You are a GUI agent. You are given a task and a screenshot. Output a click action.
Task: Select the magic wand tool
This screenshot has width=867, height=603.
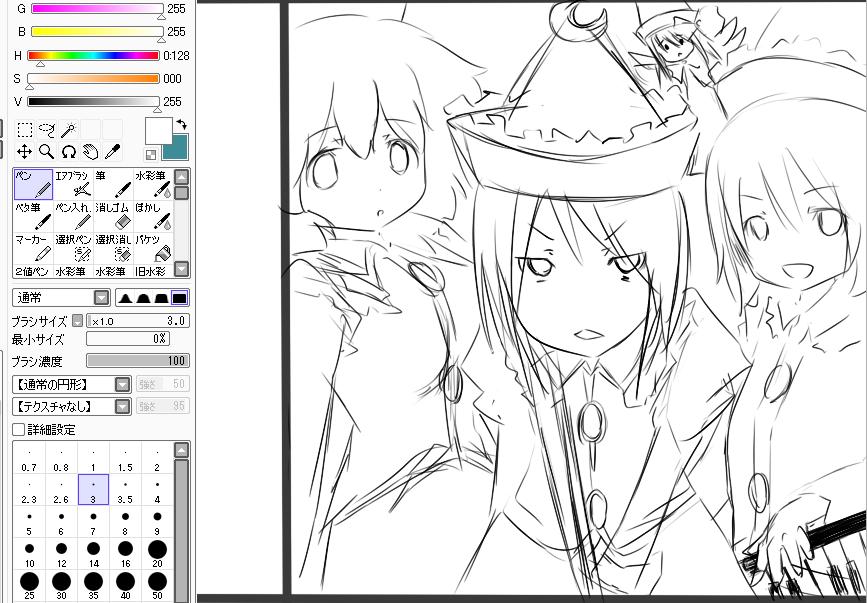tap(69, 130)
